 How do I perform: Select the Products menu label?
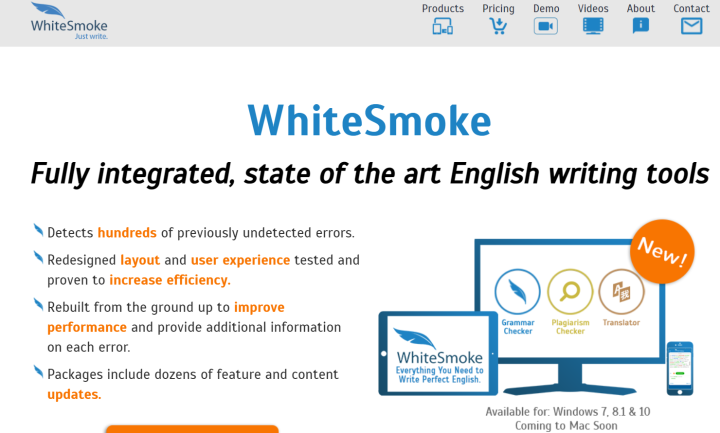[x=443, y=8]
